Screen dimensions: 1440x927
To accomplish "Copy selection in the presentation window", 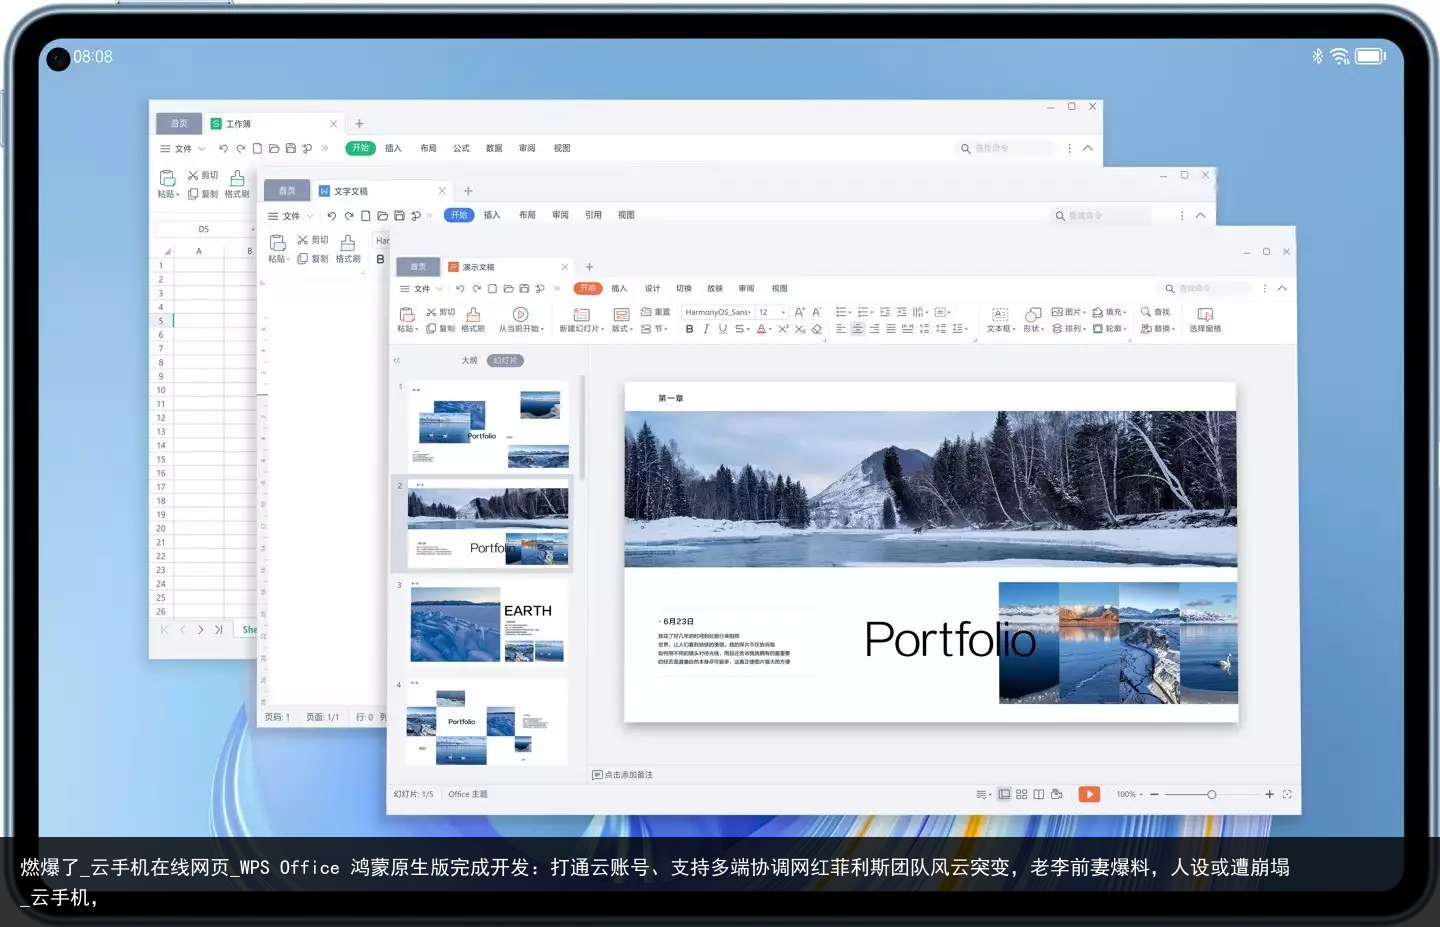I will pyautogui.click(x=440, y=328).
